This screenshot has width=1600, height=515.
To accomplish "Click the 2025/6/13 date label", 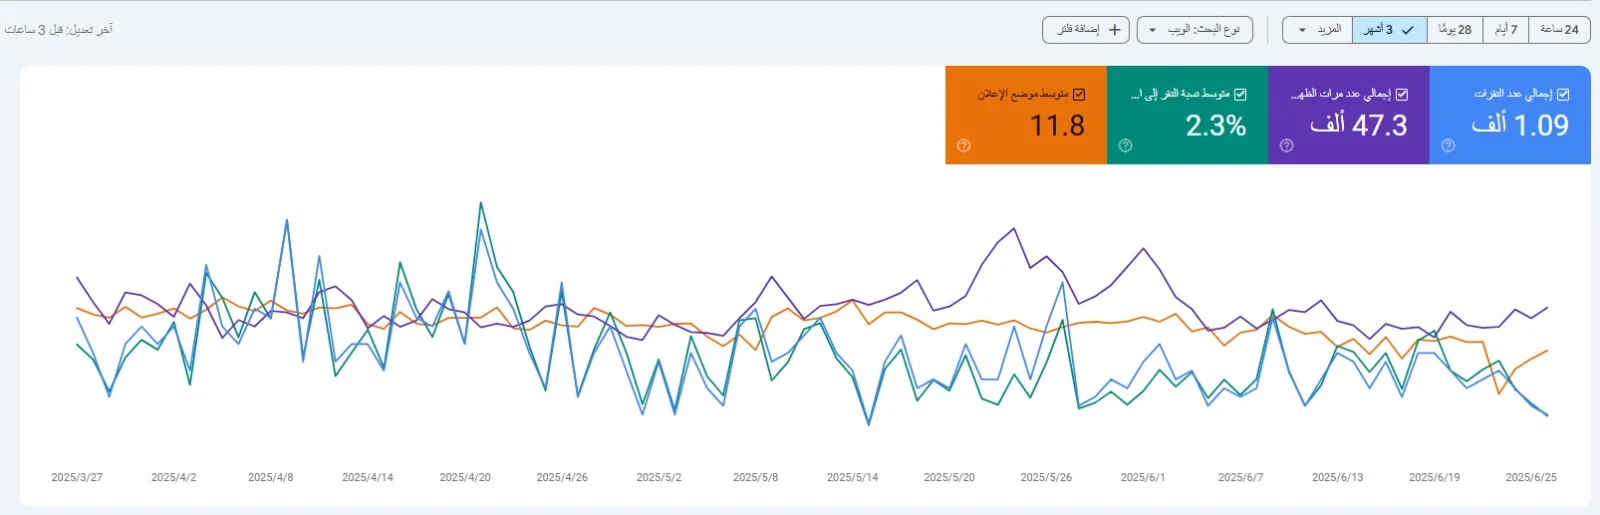I will tap(1337, 477).
